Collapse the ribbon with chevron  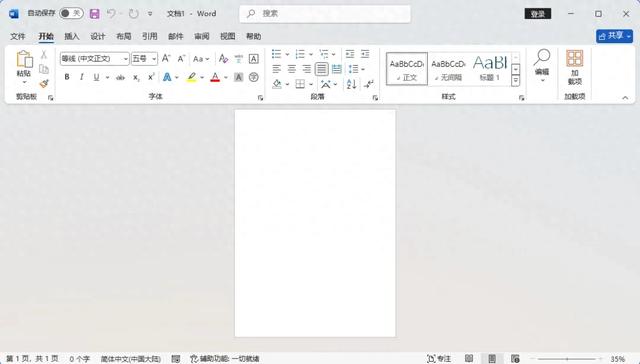625,98
